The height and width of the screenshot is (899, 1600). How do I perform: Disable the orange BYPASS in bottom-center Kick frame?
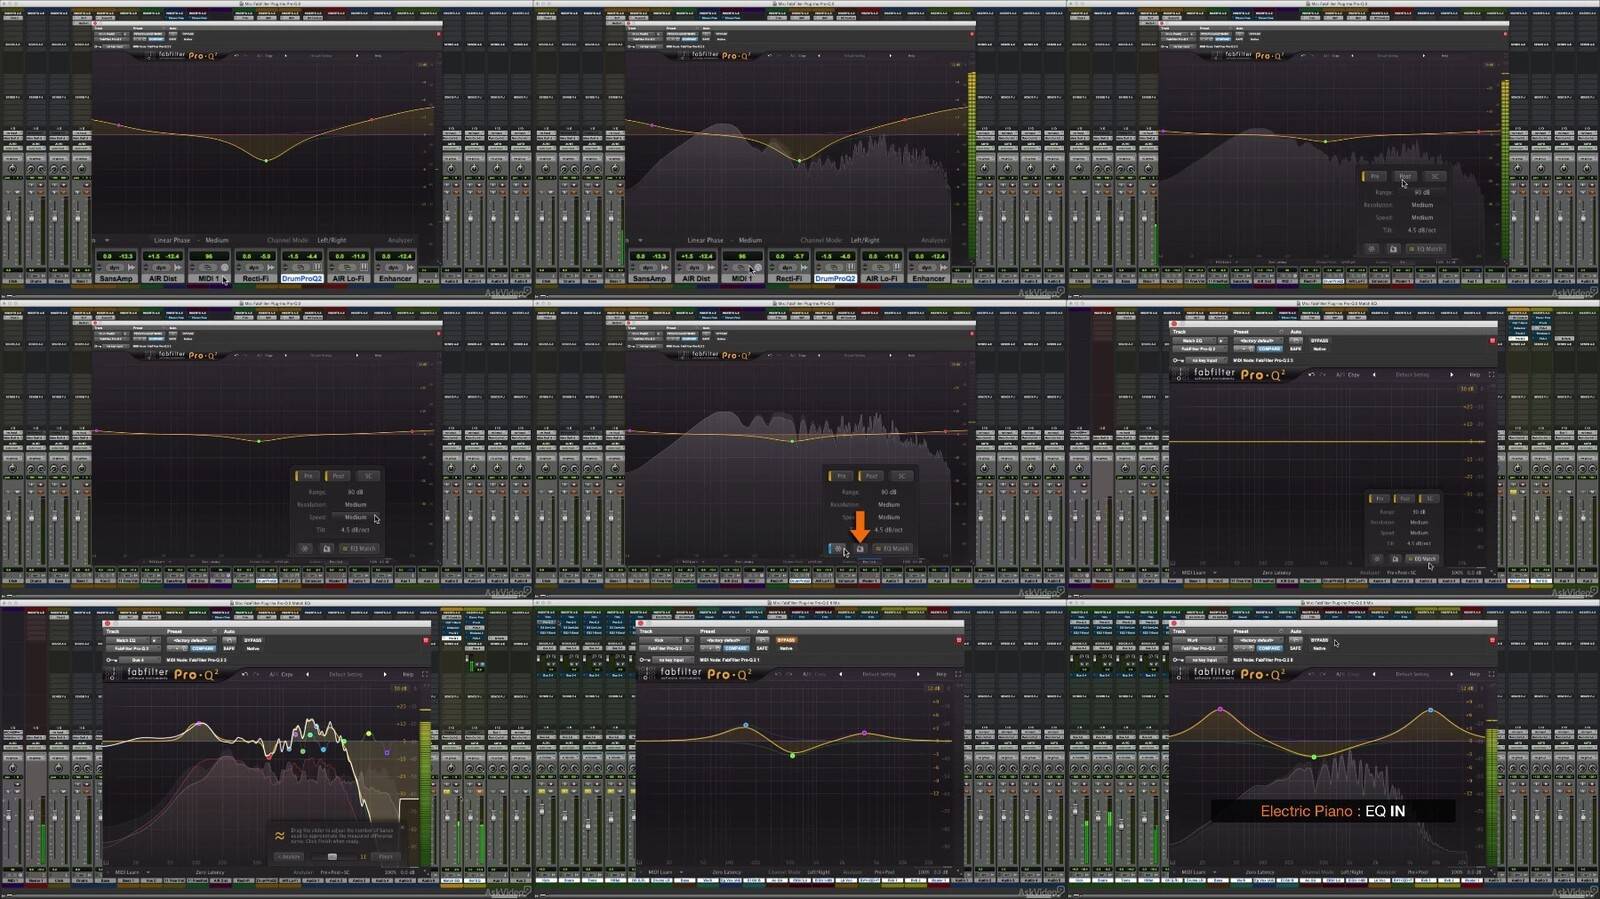tap(786, 639)
